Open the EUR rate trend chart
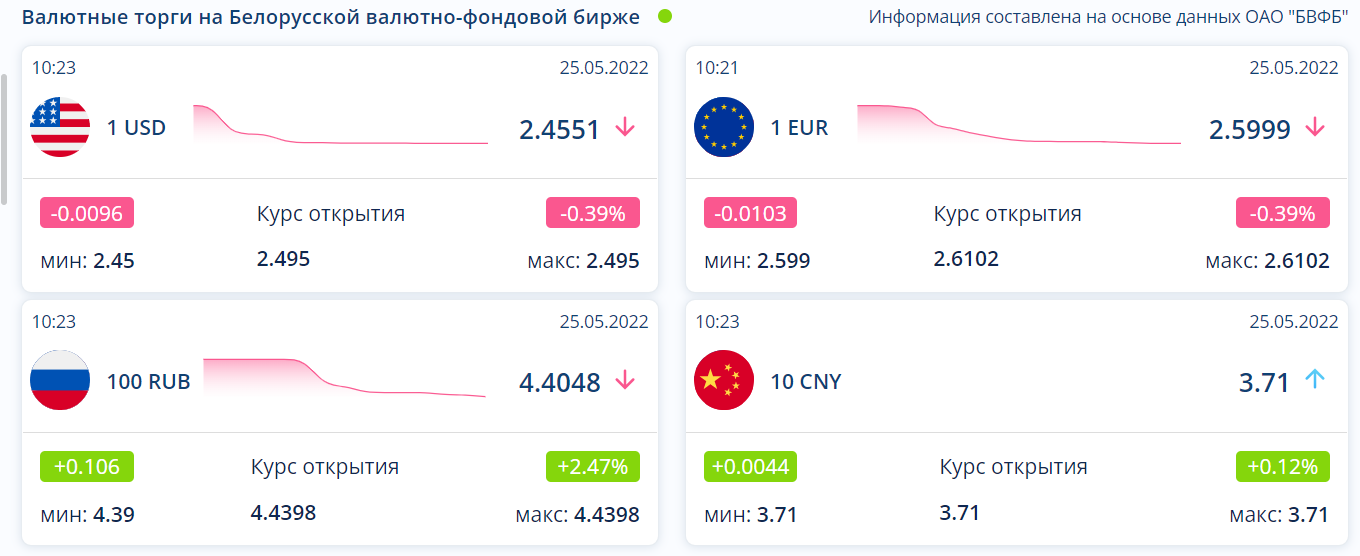This screenshot has width=1360, height=556. (1018, 125)
